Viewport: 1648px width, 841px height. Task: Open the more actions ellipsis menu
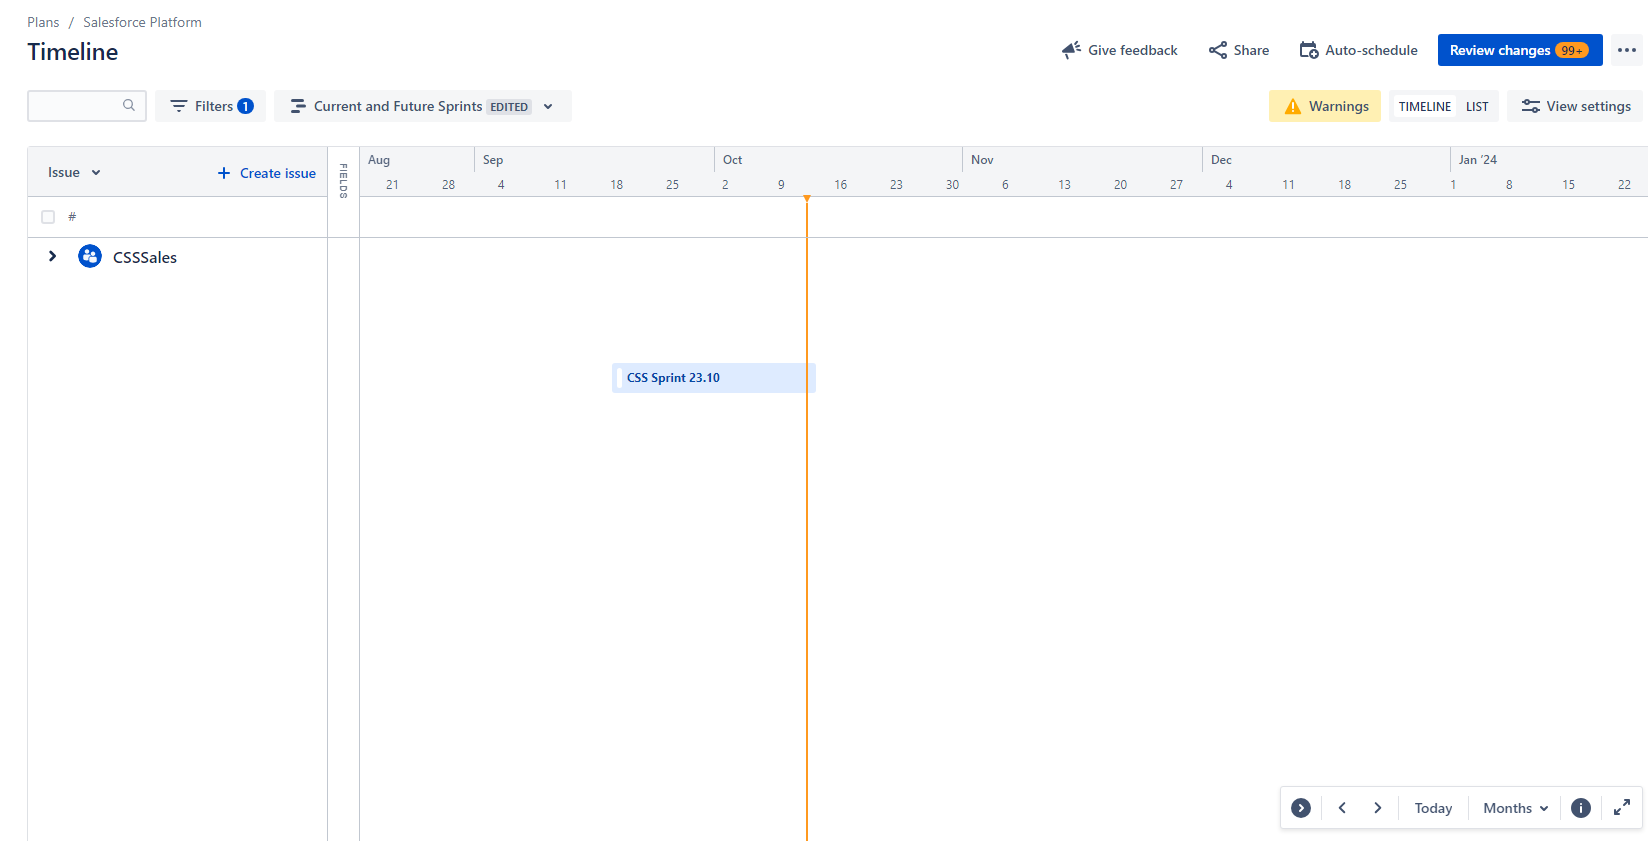(x=1627, y=50)
